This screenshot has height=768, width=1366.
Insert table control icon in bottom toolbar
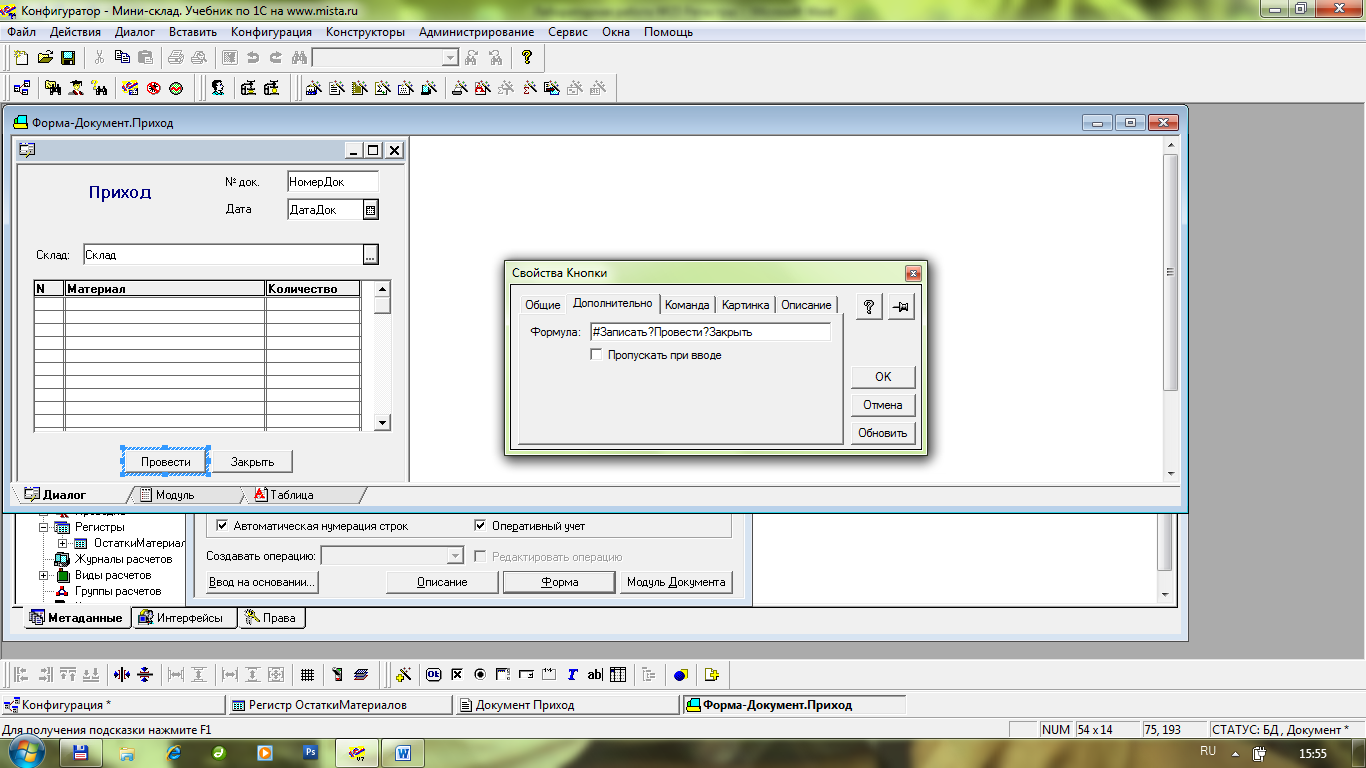(618, 675)
